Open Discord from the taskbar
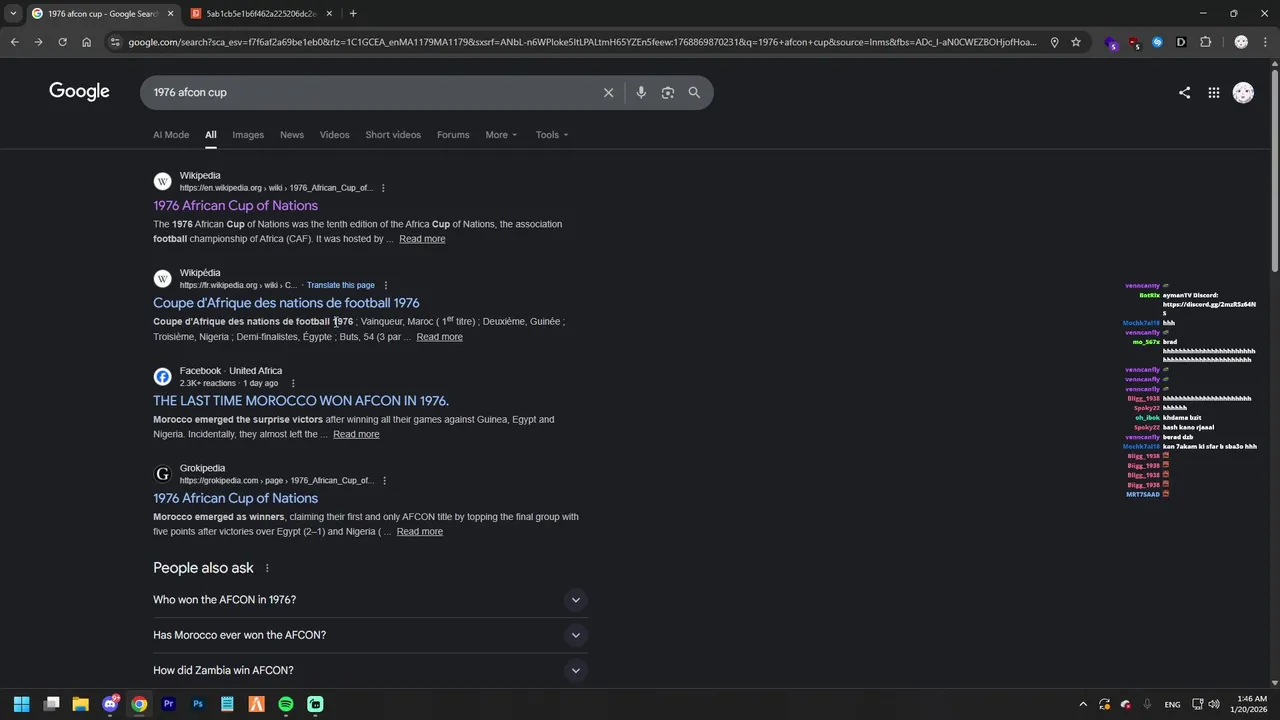Viewport: 1280px width, 720px height. [110, 704]
